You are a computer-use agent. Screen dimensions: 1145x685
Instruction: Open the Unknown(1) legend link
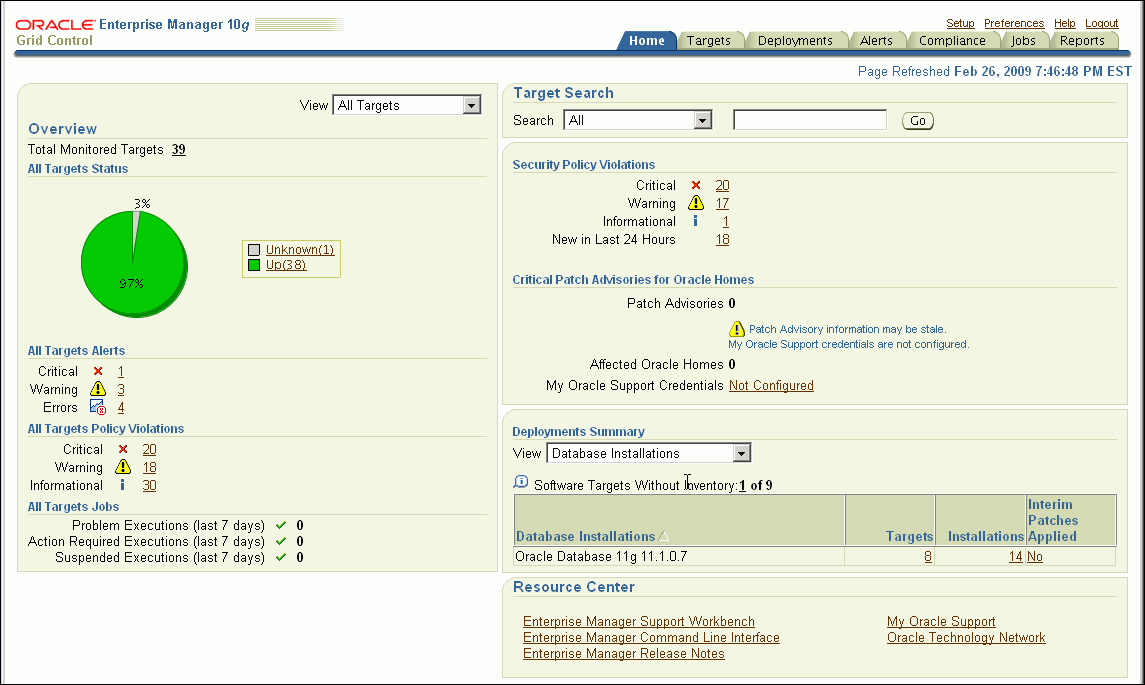(x=299, y=250)
